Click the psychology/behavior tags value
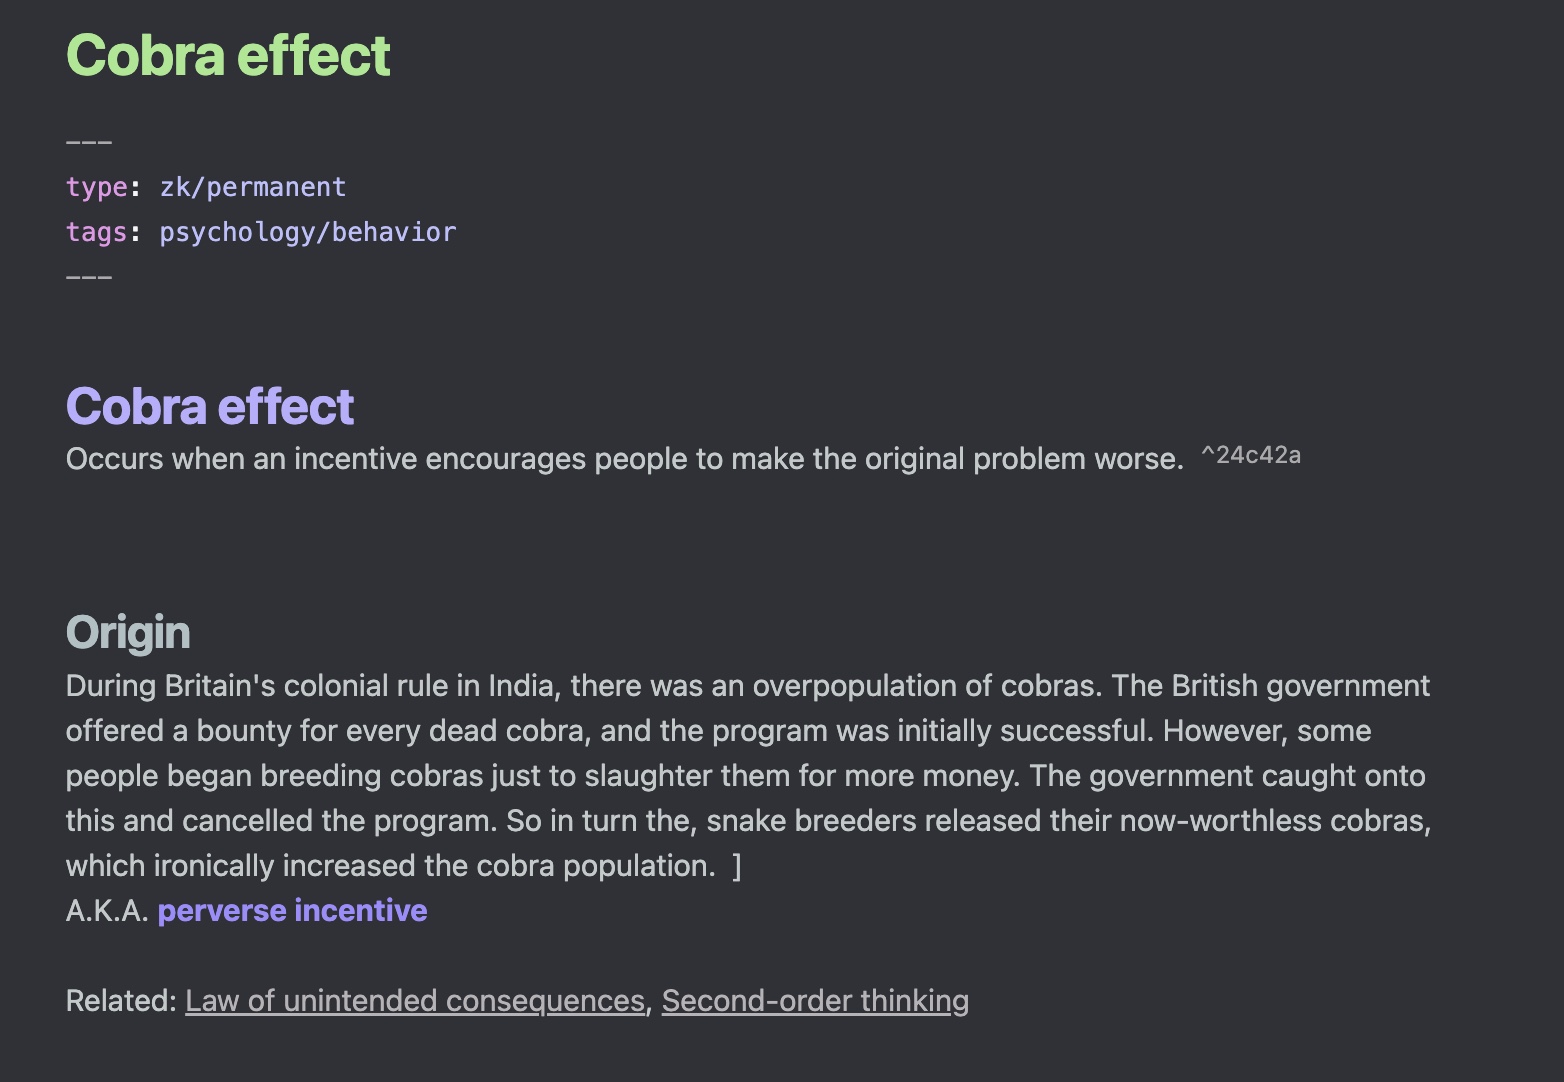Viewport: 1564px width, 1082px height. click(308, 232)
